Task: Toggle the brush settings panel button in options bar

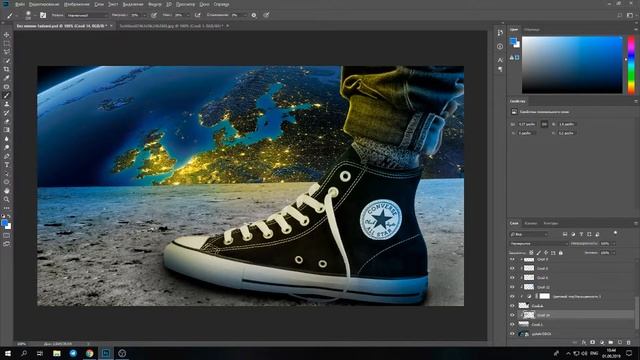Action: [x=43, y=15]
